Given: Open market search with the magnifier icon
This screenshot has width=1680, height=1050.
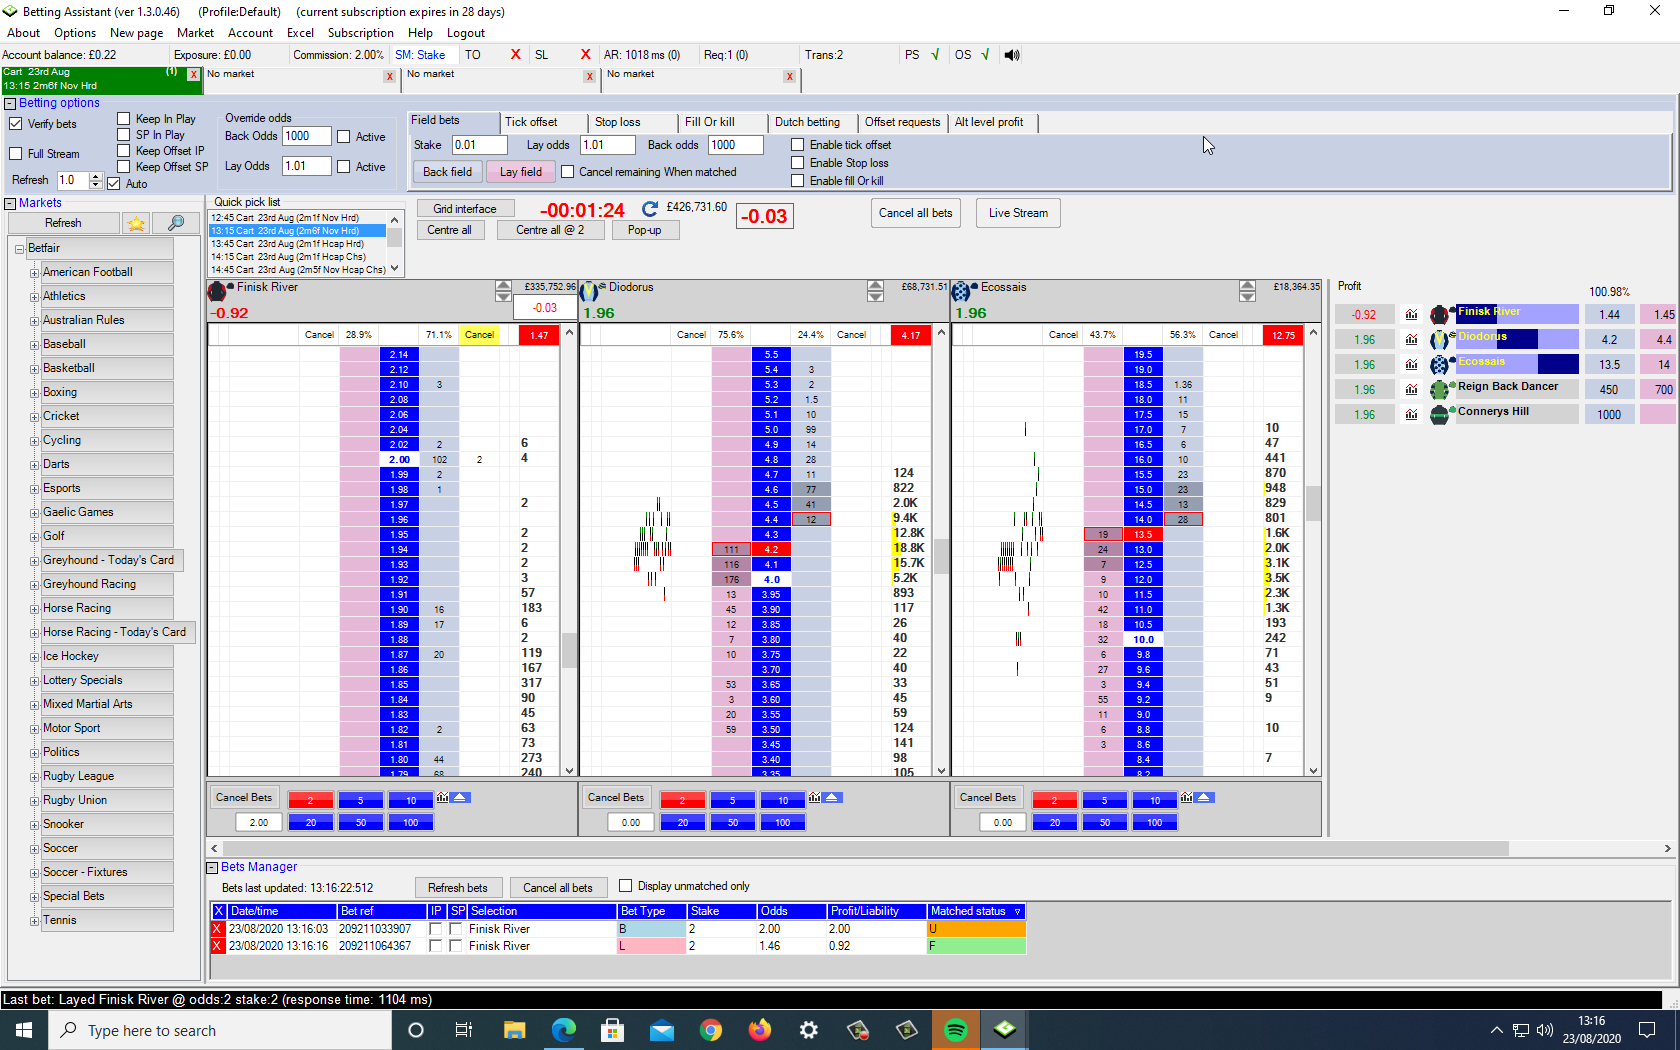Looking at the screenshot, I should (x=175, y=223).
